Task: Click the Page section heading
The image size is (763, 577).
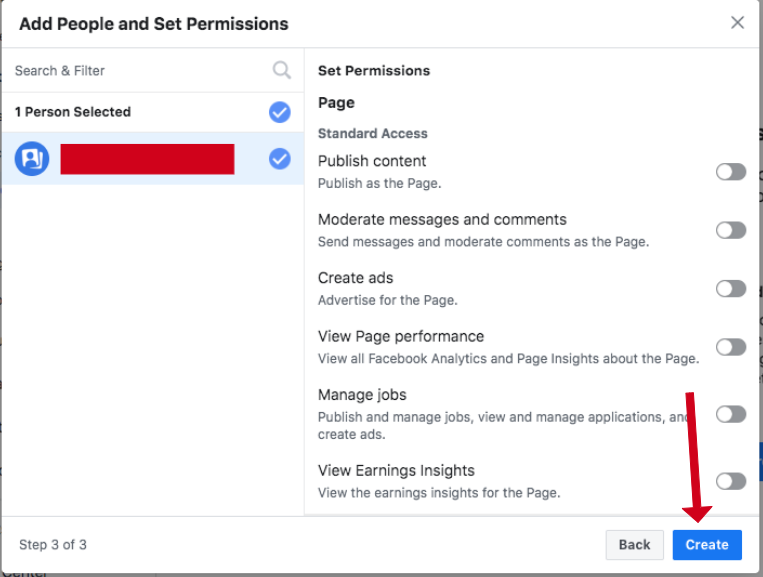Action: point(336,103)
